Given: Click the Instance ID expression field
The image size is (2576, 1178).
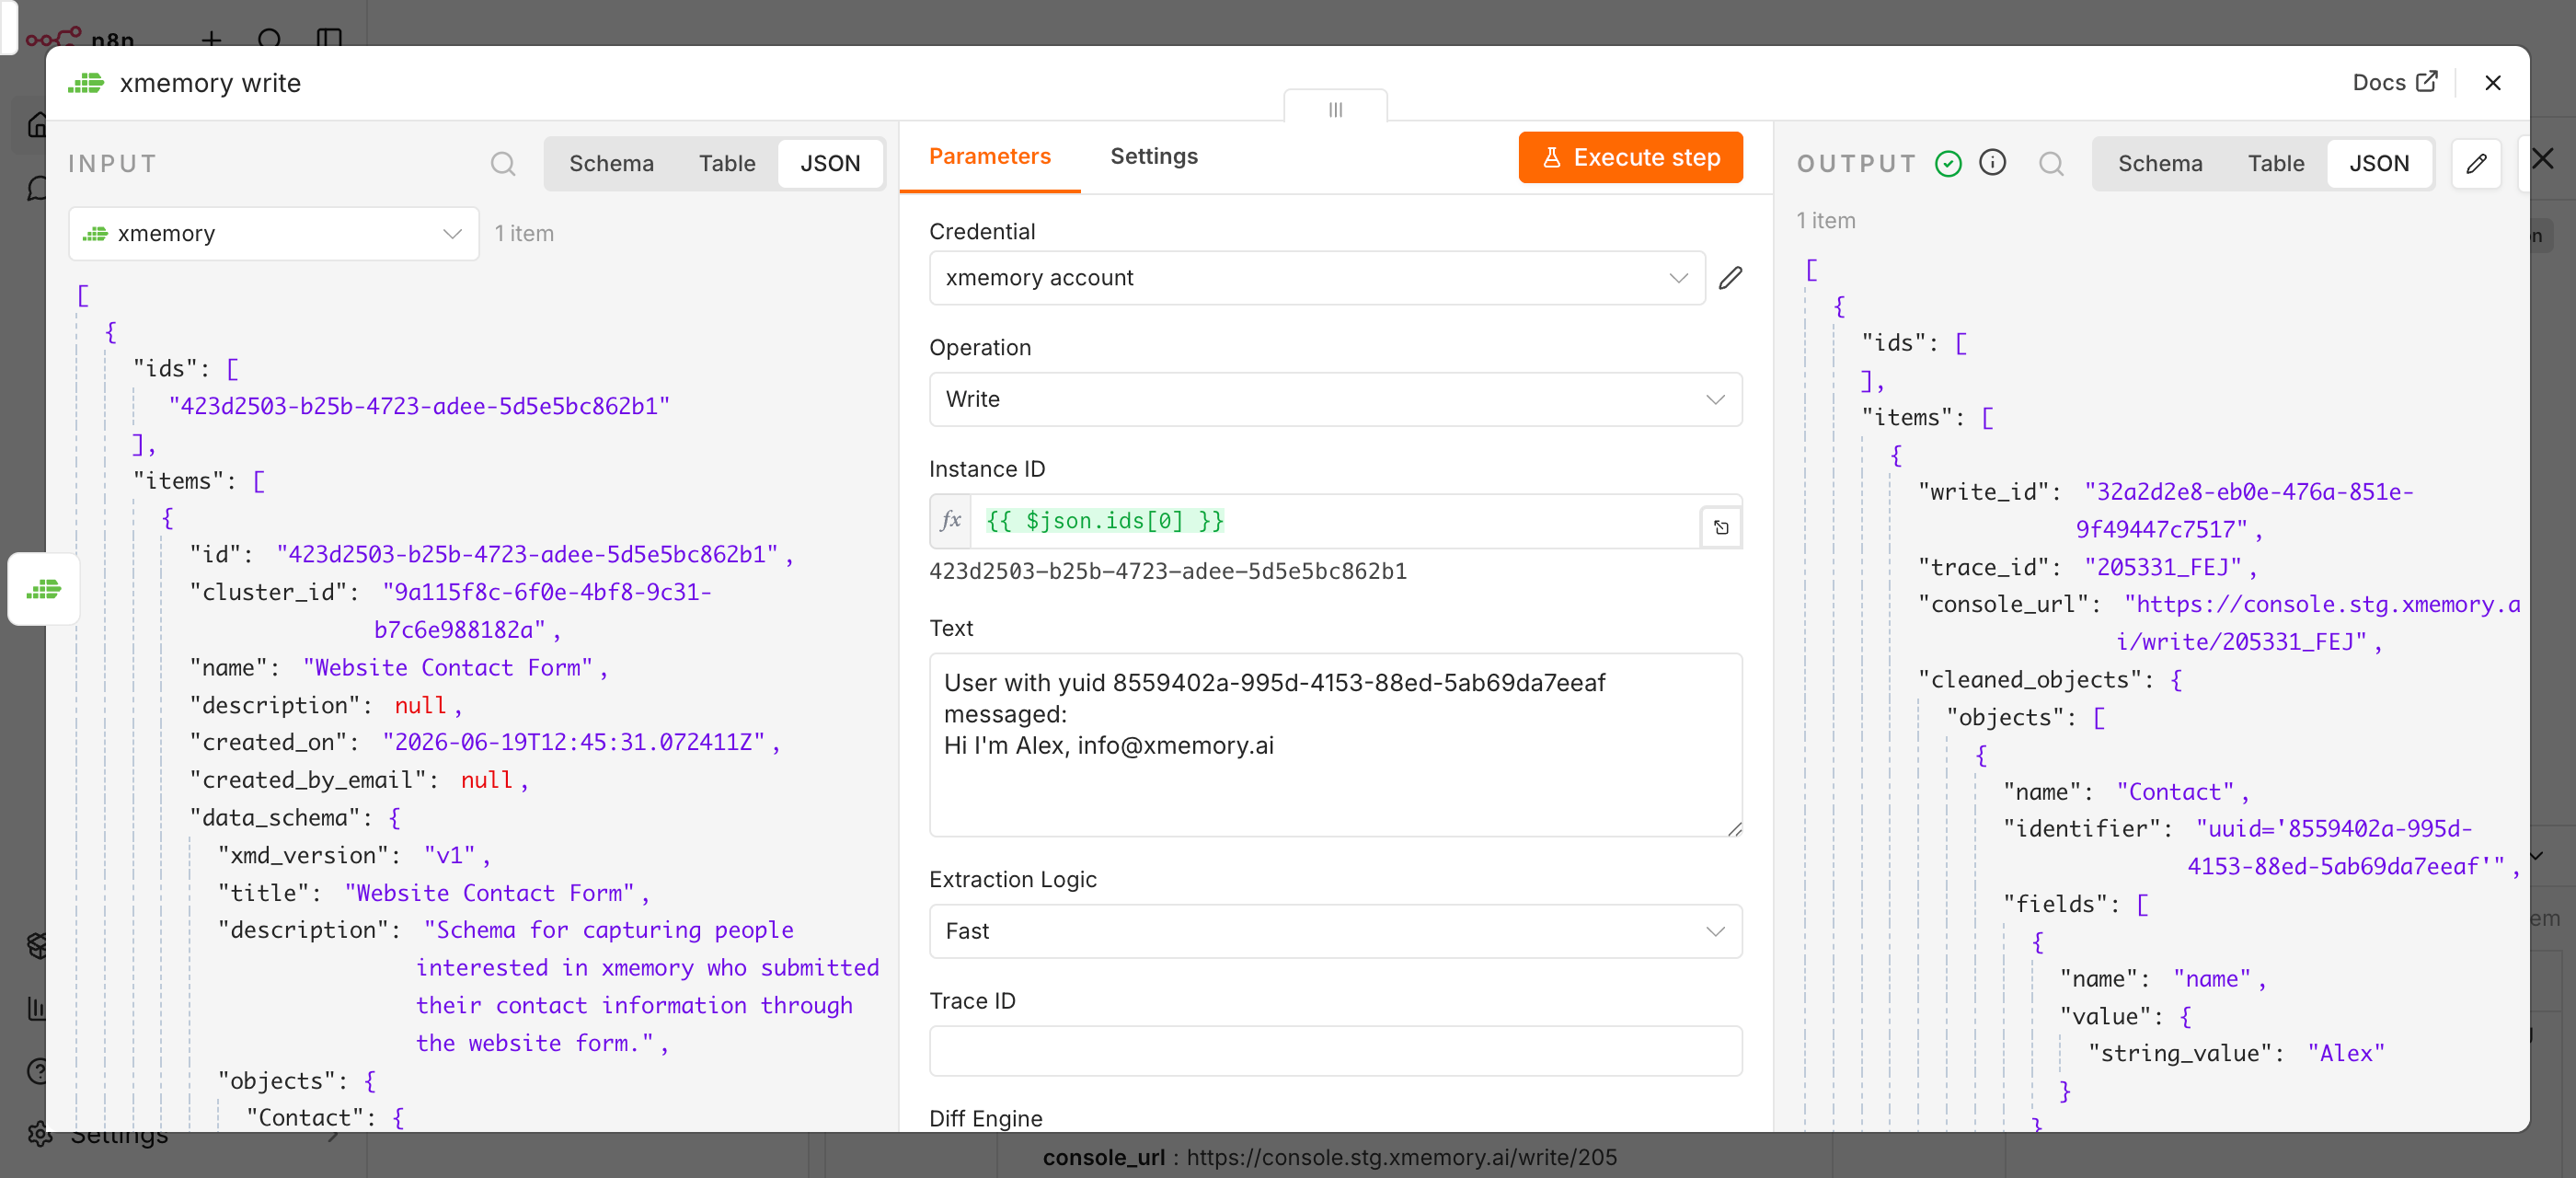Looking at the screenshot, I should tap(1335, 521).
